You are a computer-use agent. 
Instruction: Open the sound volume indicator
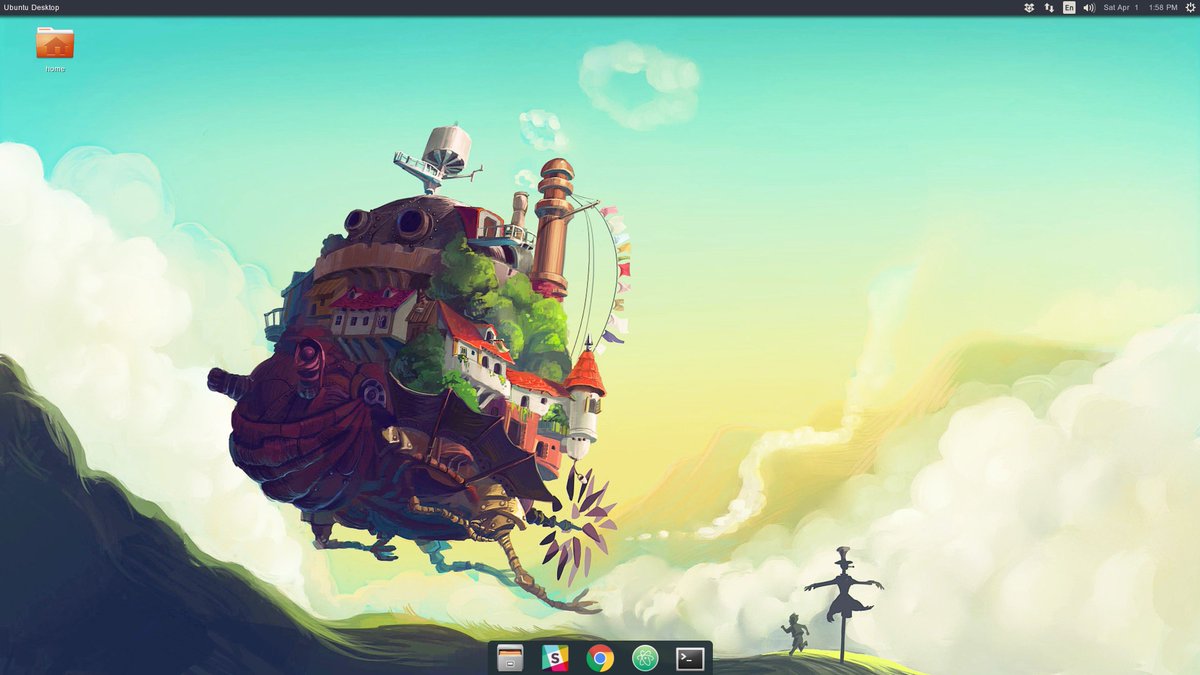pyautogui.click(x=1090, y=7)
